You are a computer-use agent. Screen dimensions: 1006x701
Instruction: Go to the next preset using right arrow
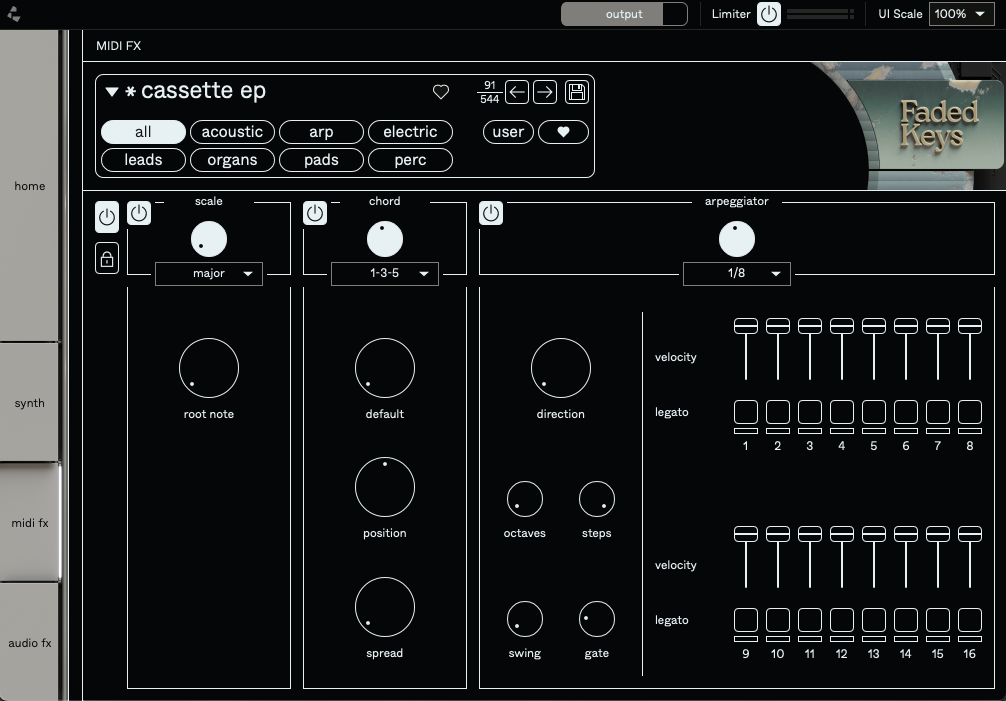tap(545, 92)
